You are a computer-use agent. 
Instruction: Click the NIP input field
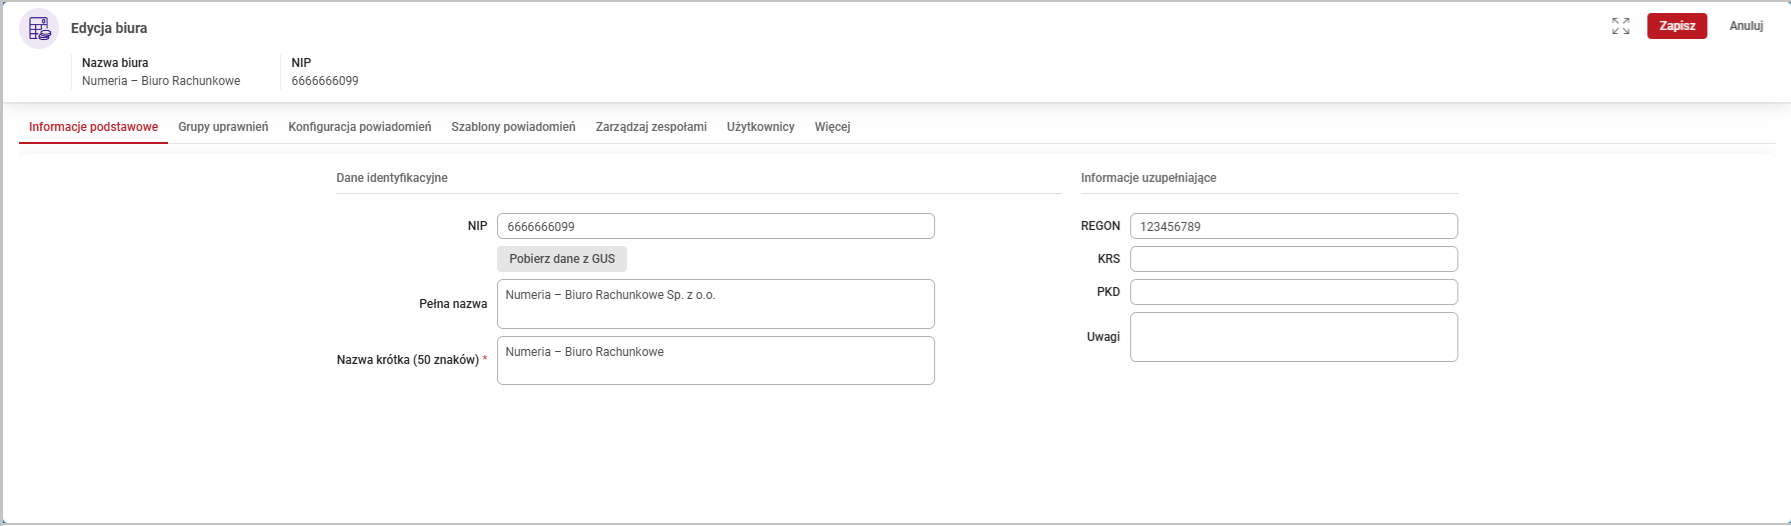[715, 226]
